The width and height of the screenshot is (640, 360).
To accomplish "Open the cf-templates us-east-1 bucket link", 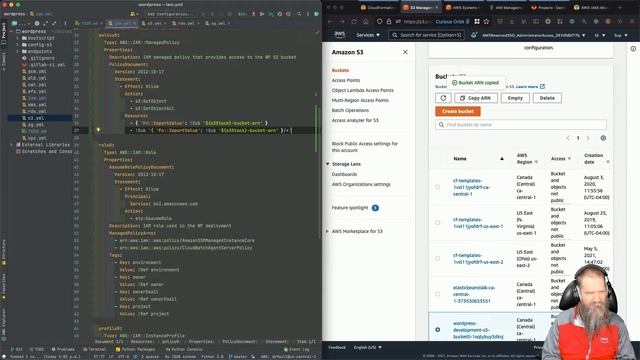I will click(478, 223).
